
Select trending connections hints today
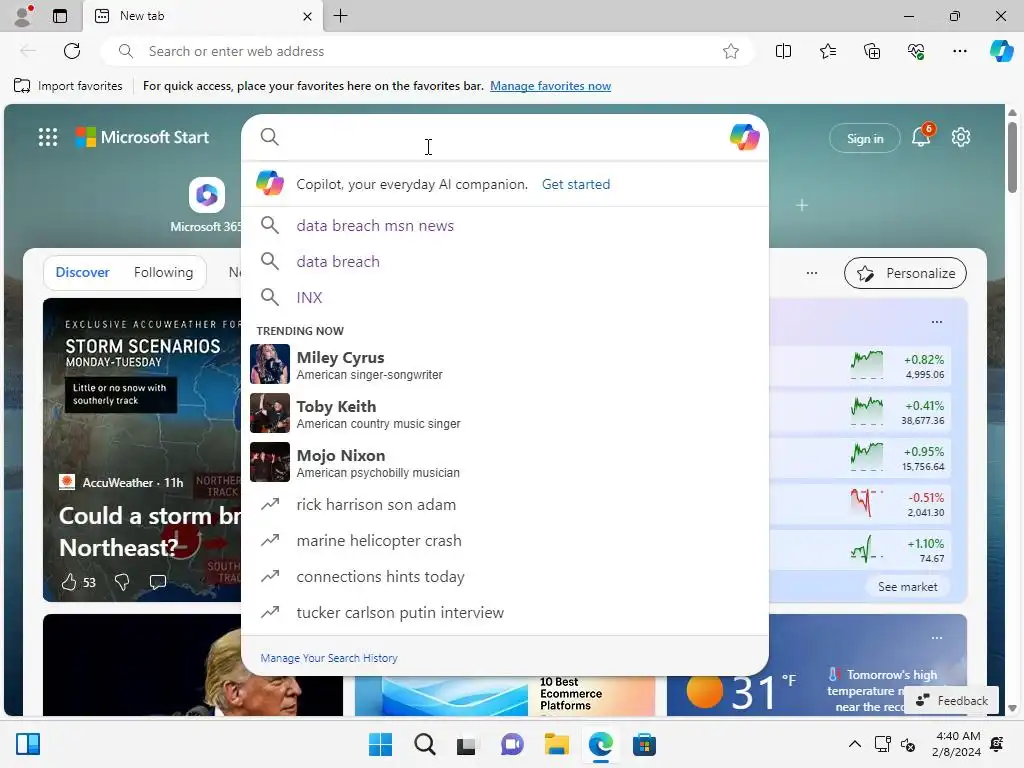click(x=505, y=576)
